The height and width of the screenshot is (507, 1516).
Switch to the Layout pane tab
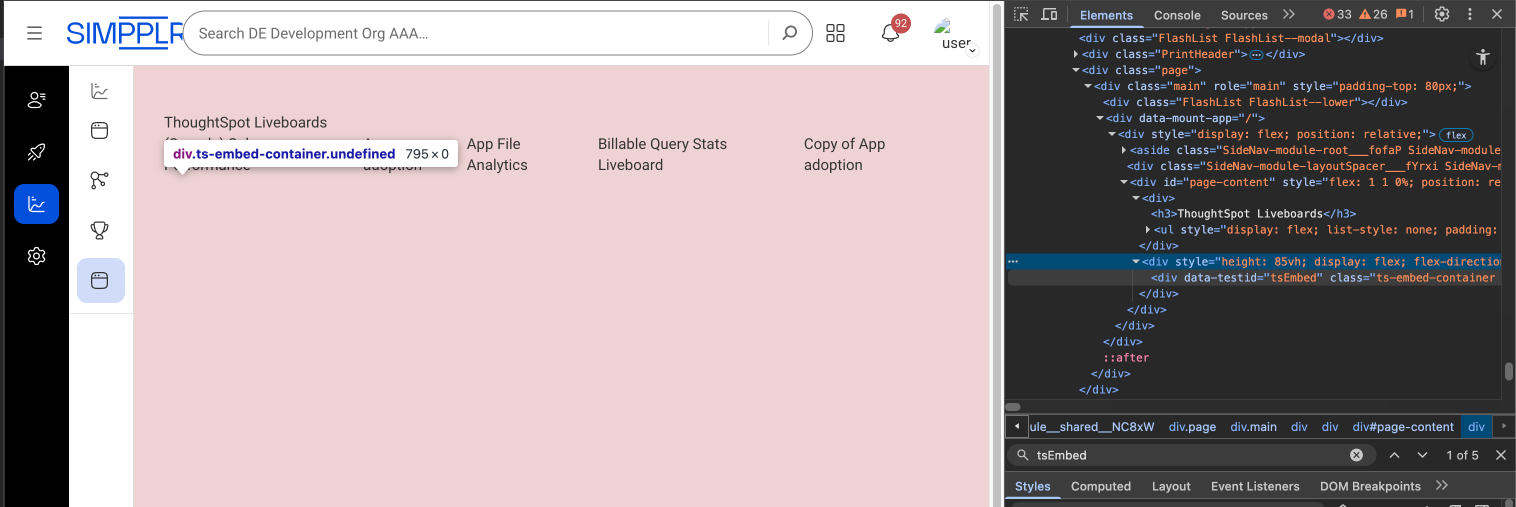click(1171, 486)
